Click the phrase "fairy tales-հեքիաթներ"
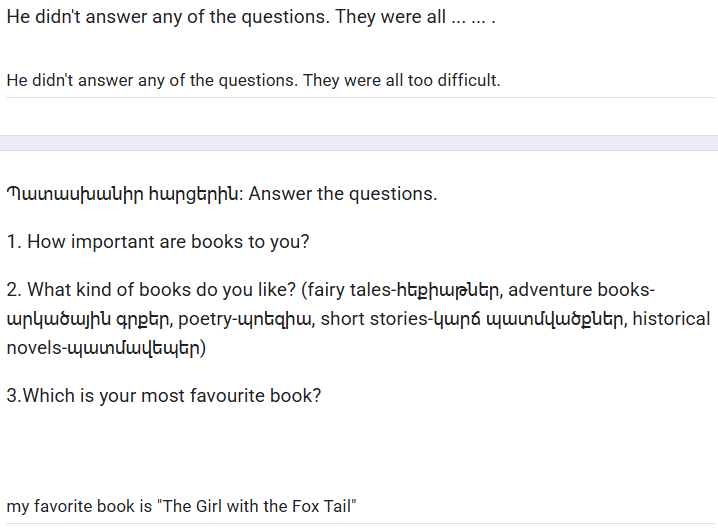The height and width of the screenshot is (528, 718). pyautogui.click(x=403, y=290)
